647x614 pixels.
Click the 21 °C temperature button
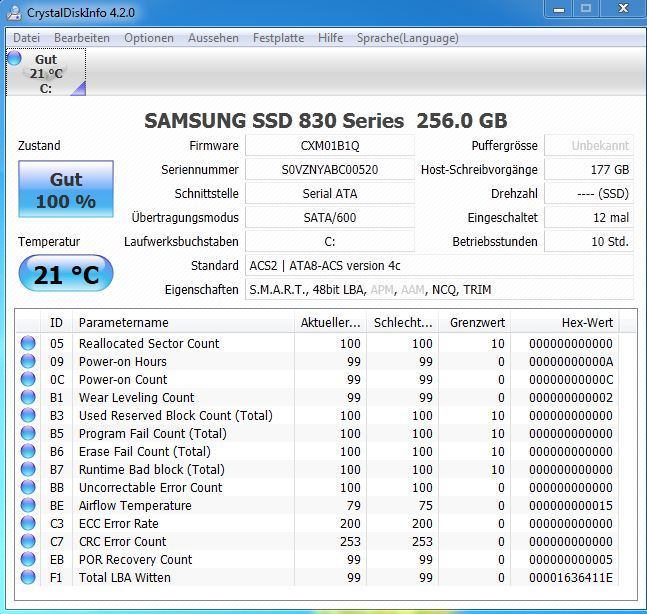click(x=66, y=274)
